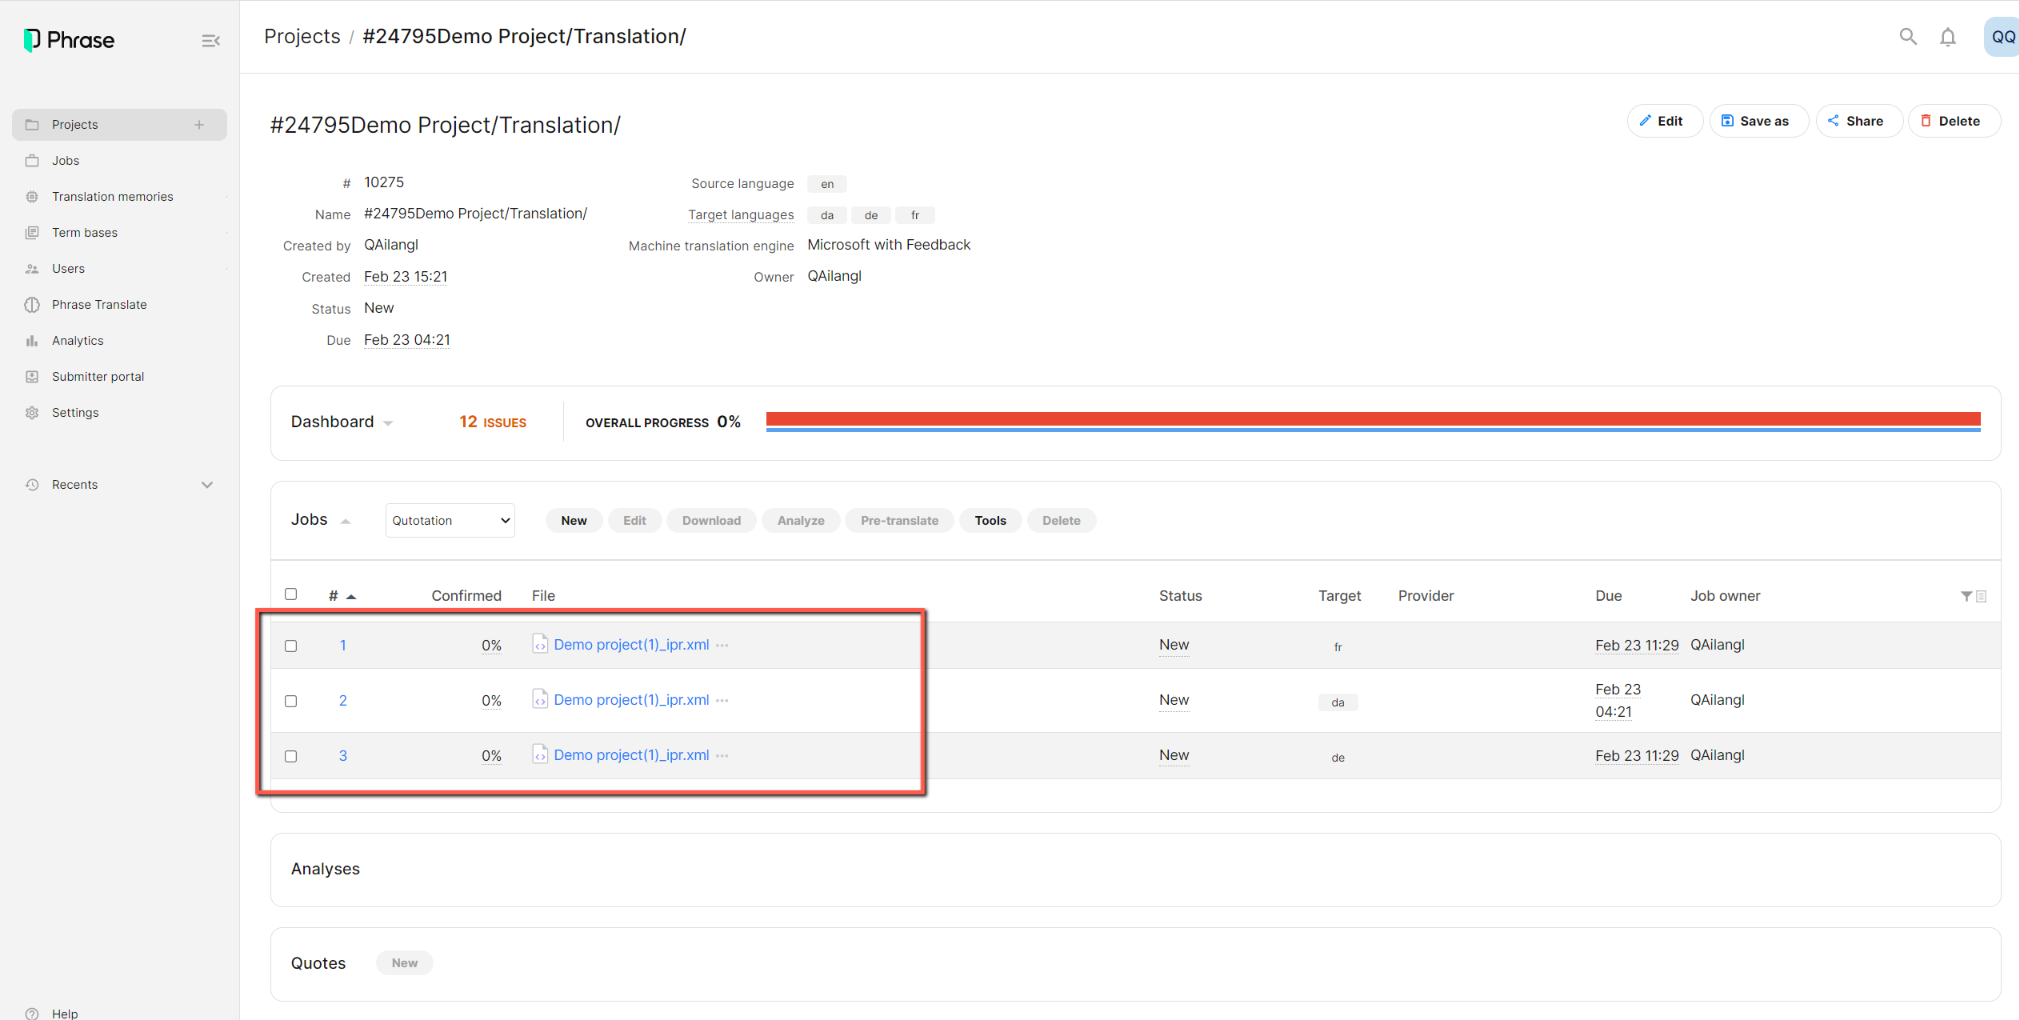
Task: Click the New job button
Action: [x=574, y=520]
